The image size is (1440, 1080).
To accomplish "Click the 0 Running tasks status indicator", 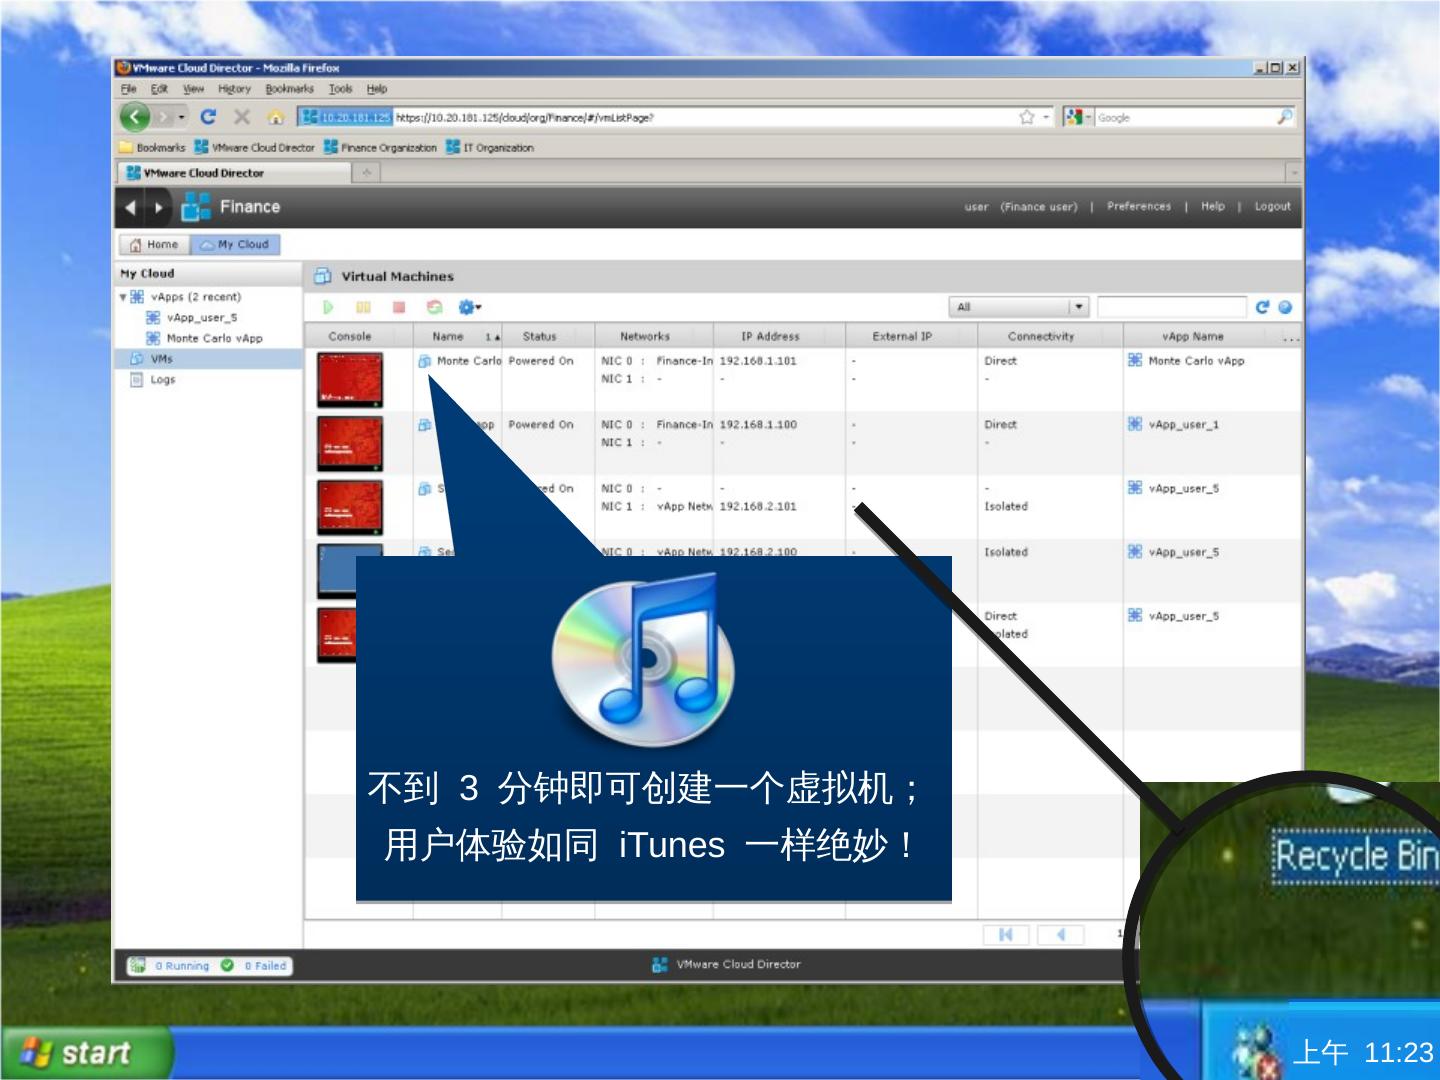I will click(169, 966).
